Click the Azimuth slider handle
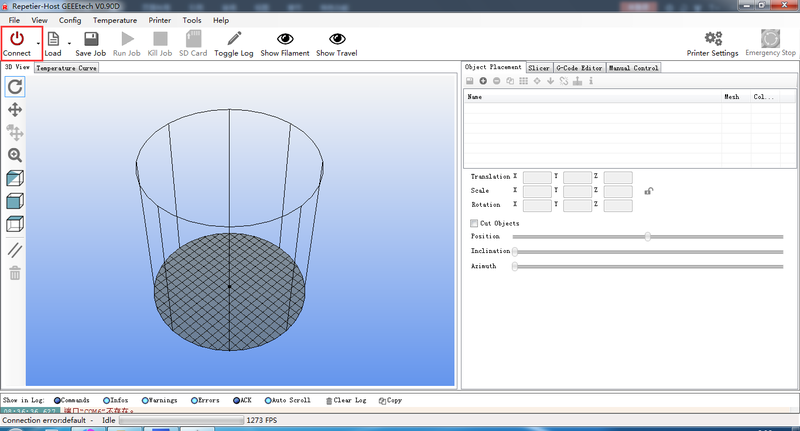The height and width of the screenshot is (431, 800). [515, 266]
